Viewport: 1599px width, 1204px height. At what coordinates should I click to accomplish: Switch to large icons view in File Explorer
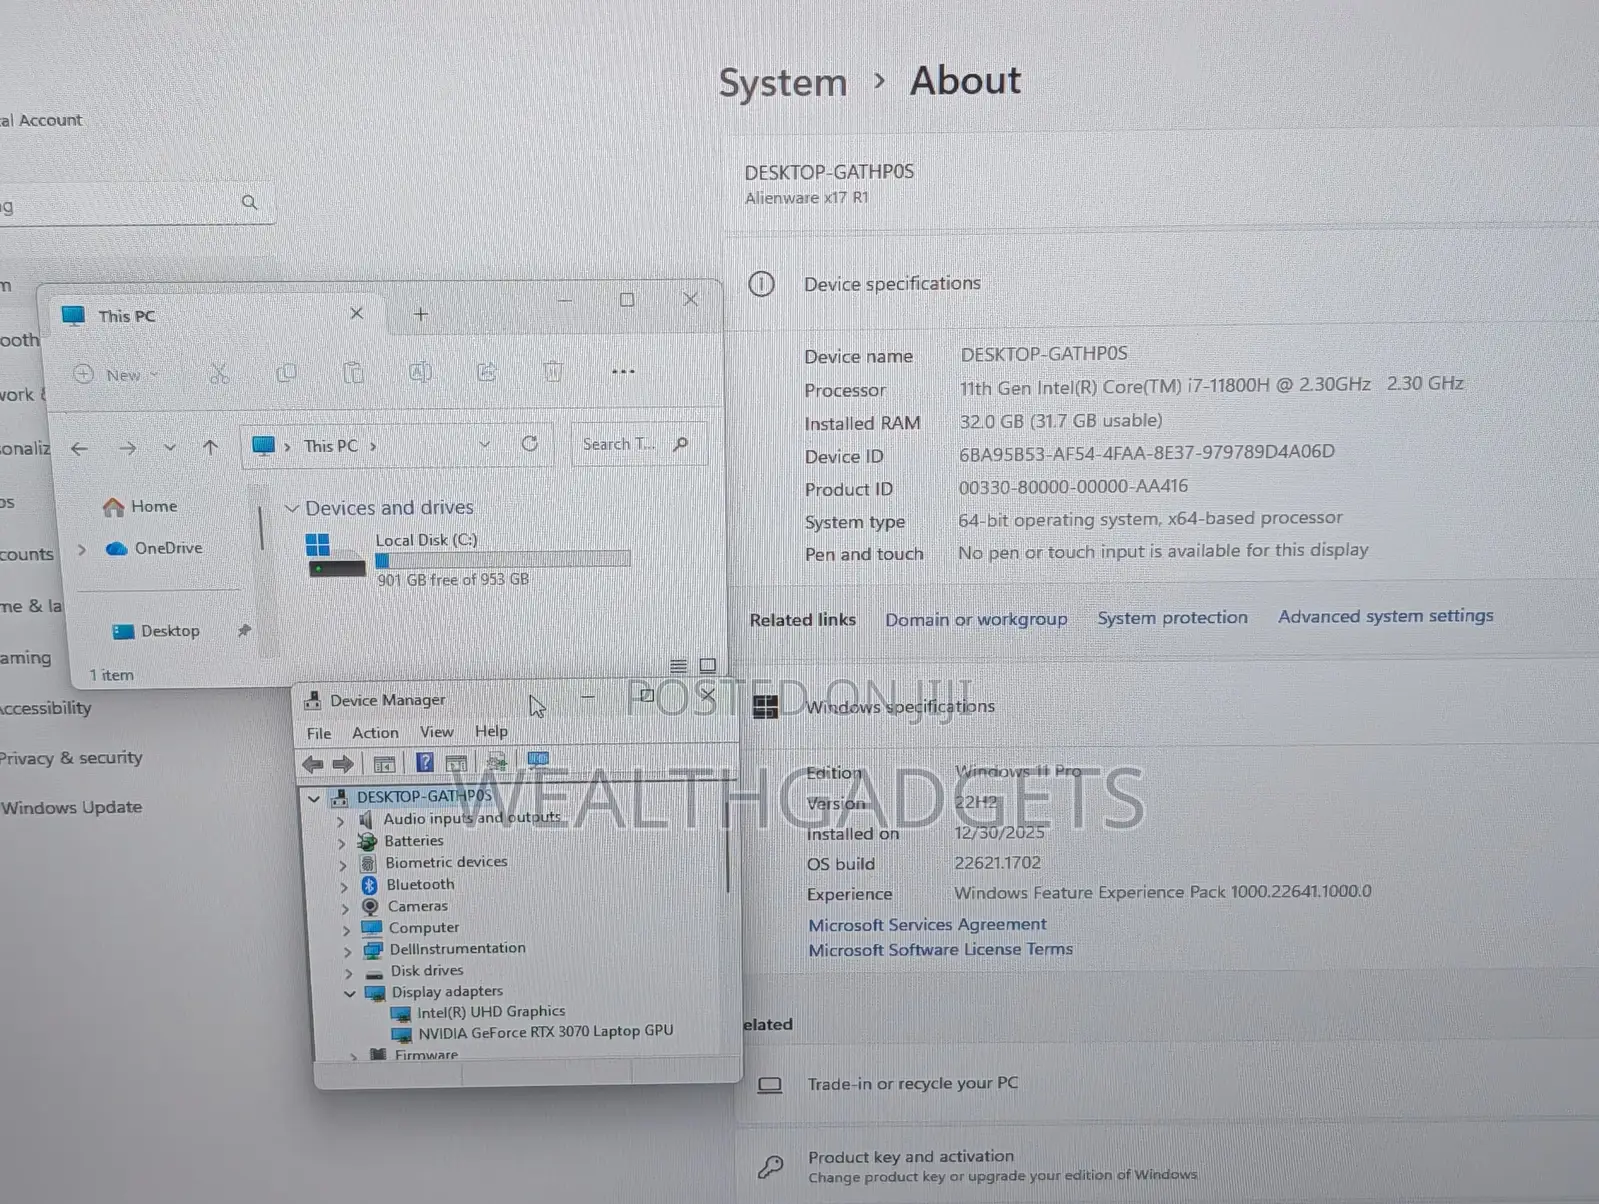pos(708,665)
